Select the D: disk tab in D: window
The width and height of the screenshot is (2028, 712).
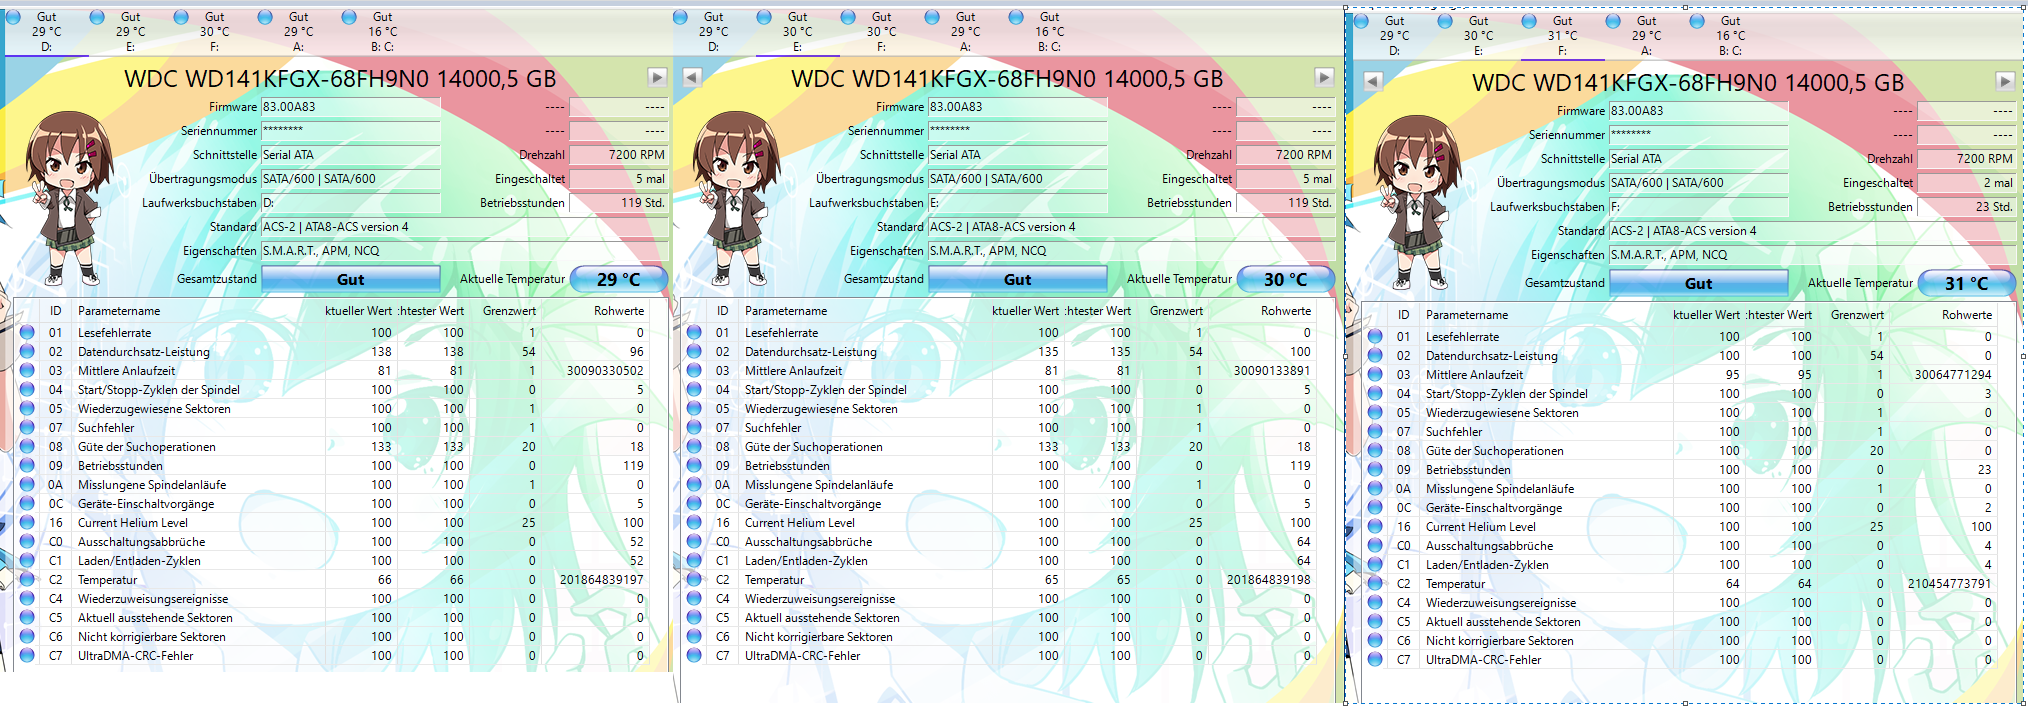pos(46,31)
